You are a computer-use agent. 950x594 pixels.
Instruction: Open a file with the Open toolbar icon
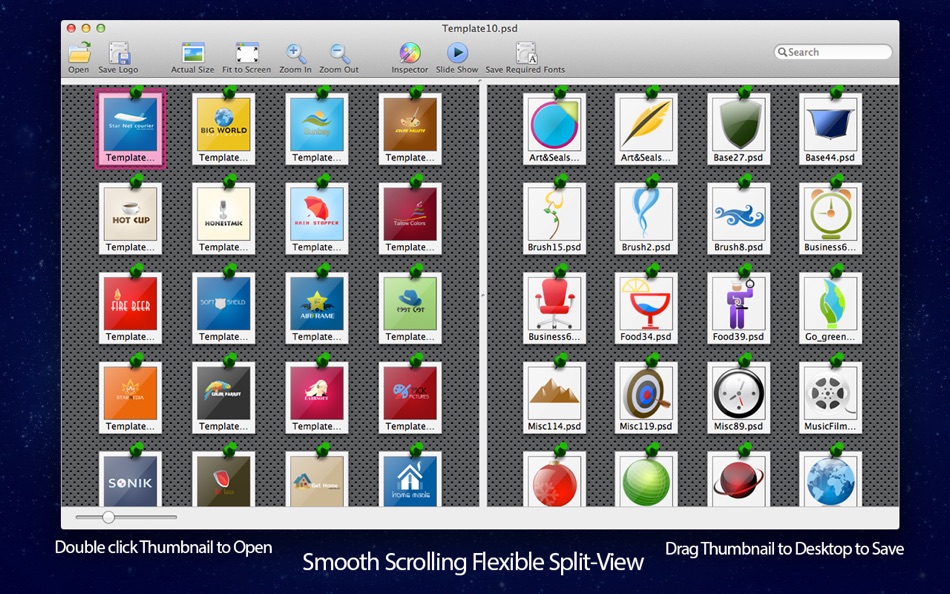click(79, 53)
